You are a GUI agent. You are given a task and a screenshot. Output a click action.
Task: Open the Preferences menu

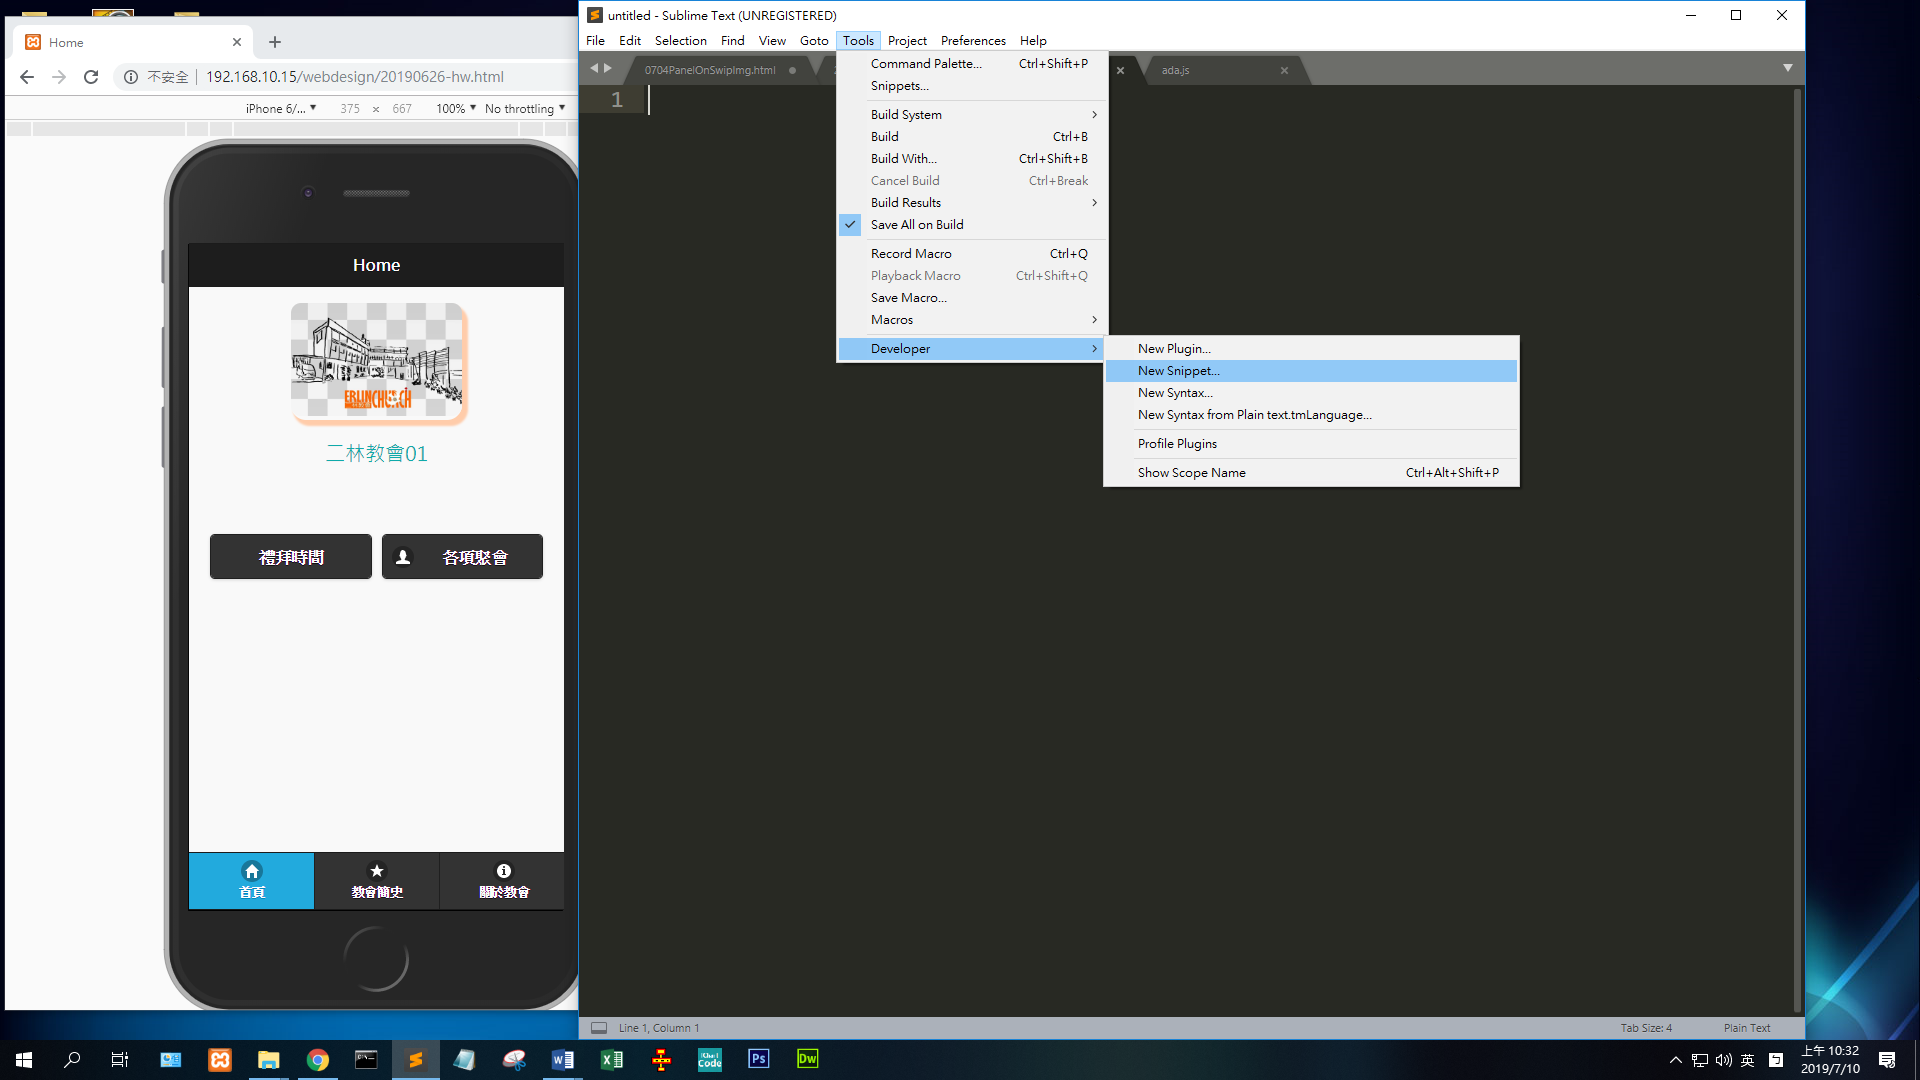(972, 41)
